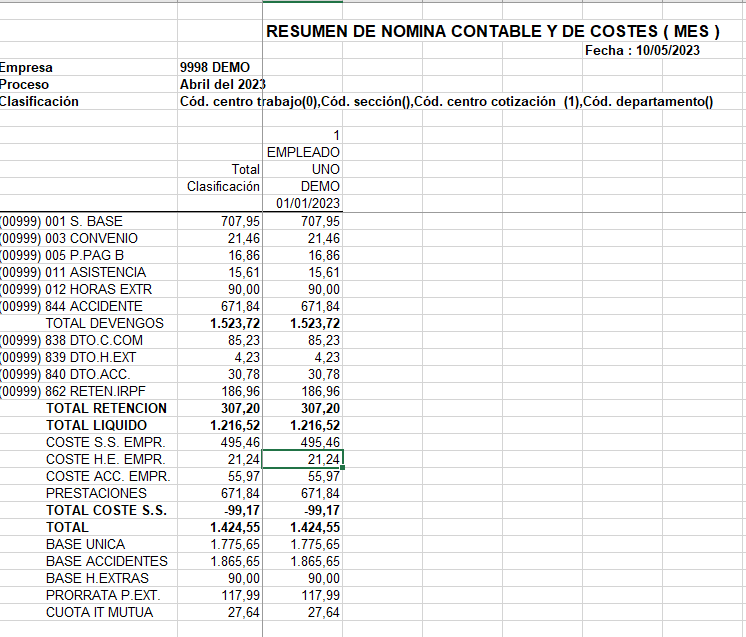Select the report title cell
Viewport: 746px width, 637px height.
[x=493, y=31]
